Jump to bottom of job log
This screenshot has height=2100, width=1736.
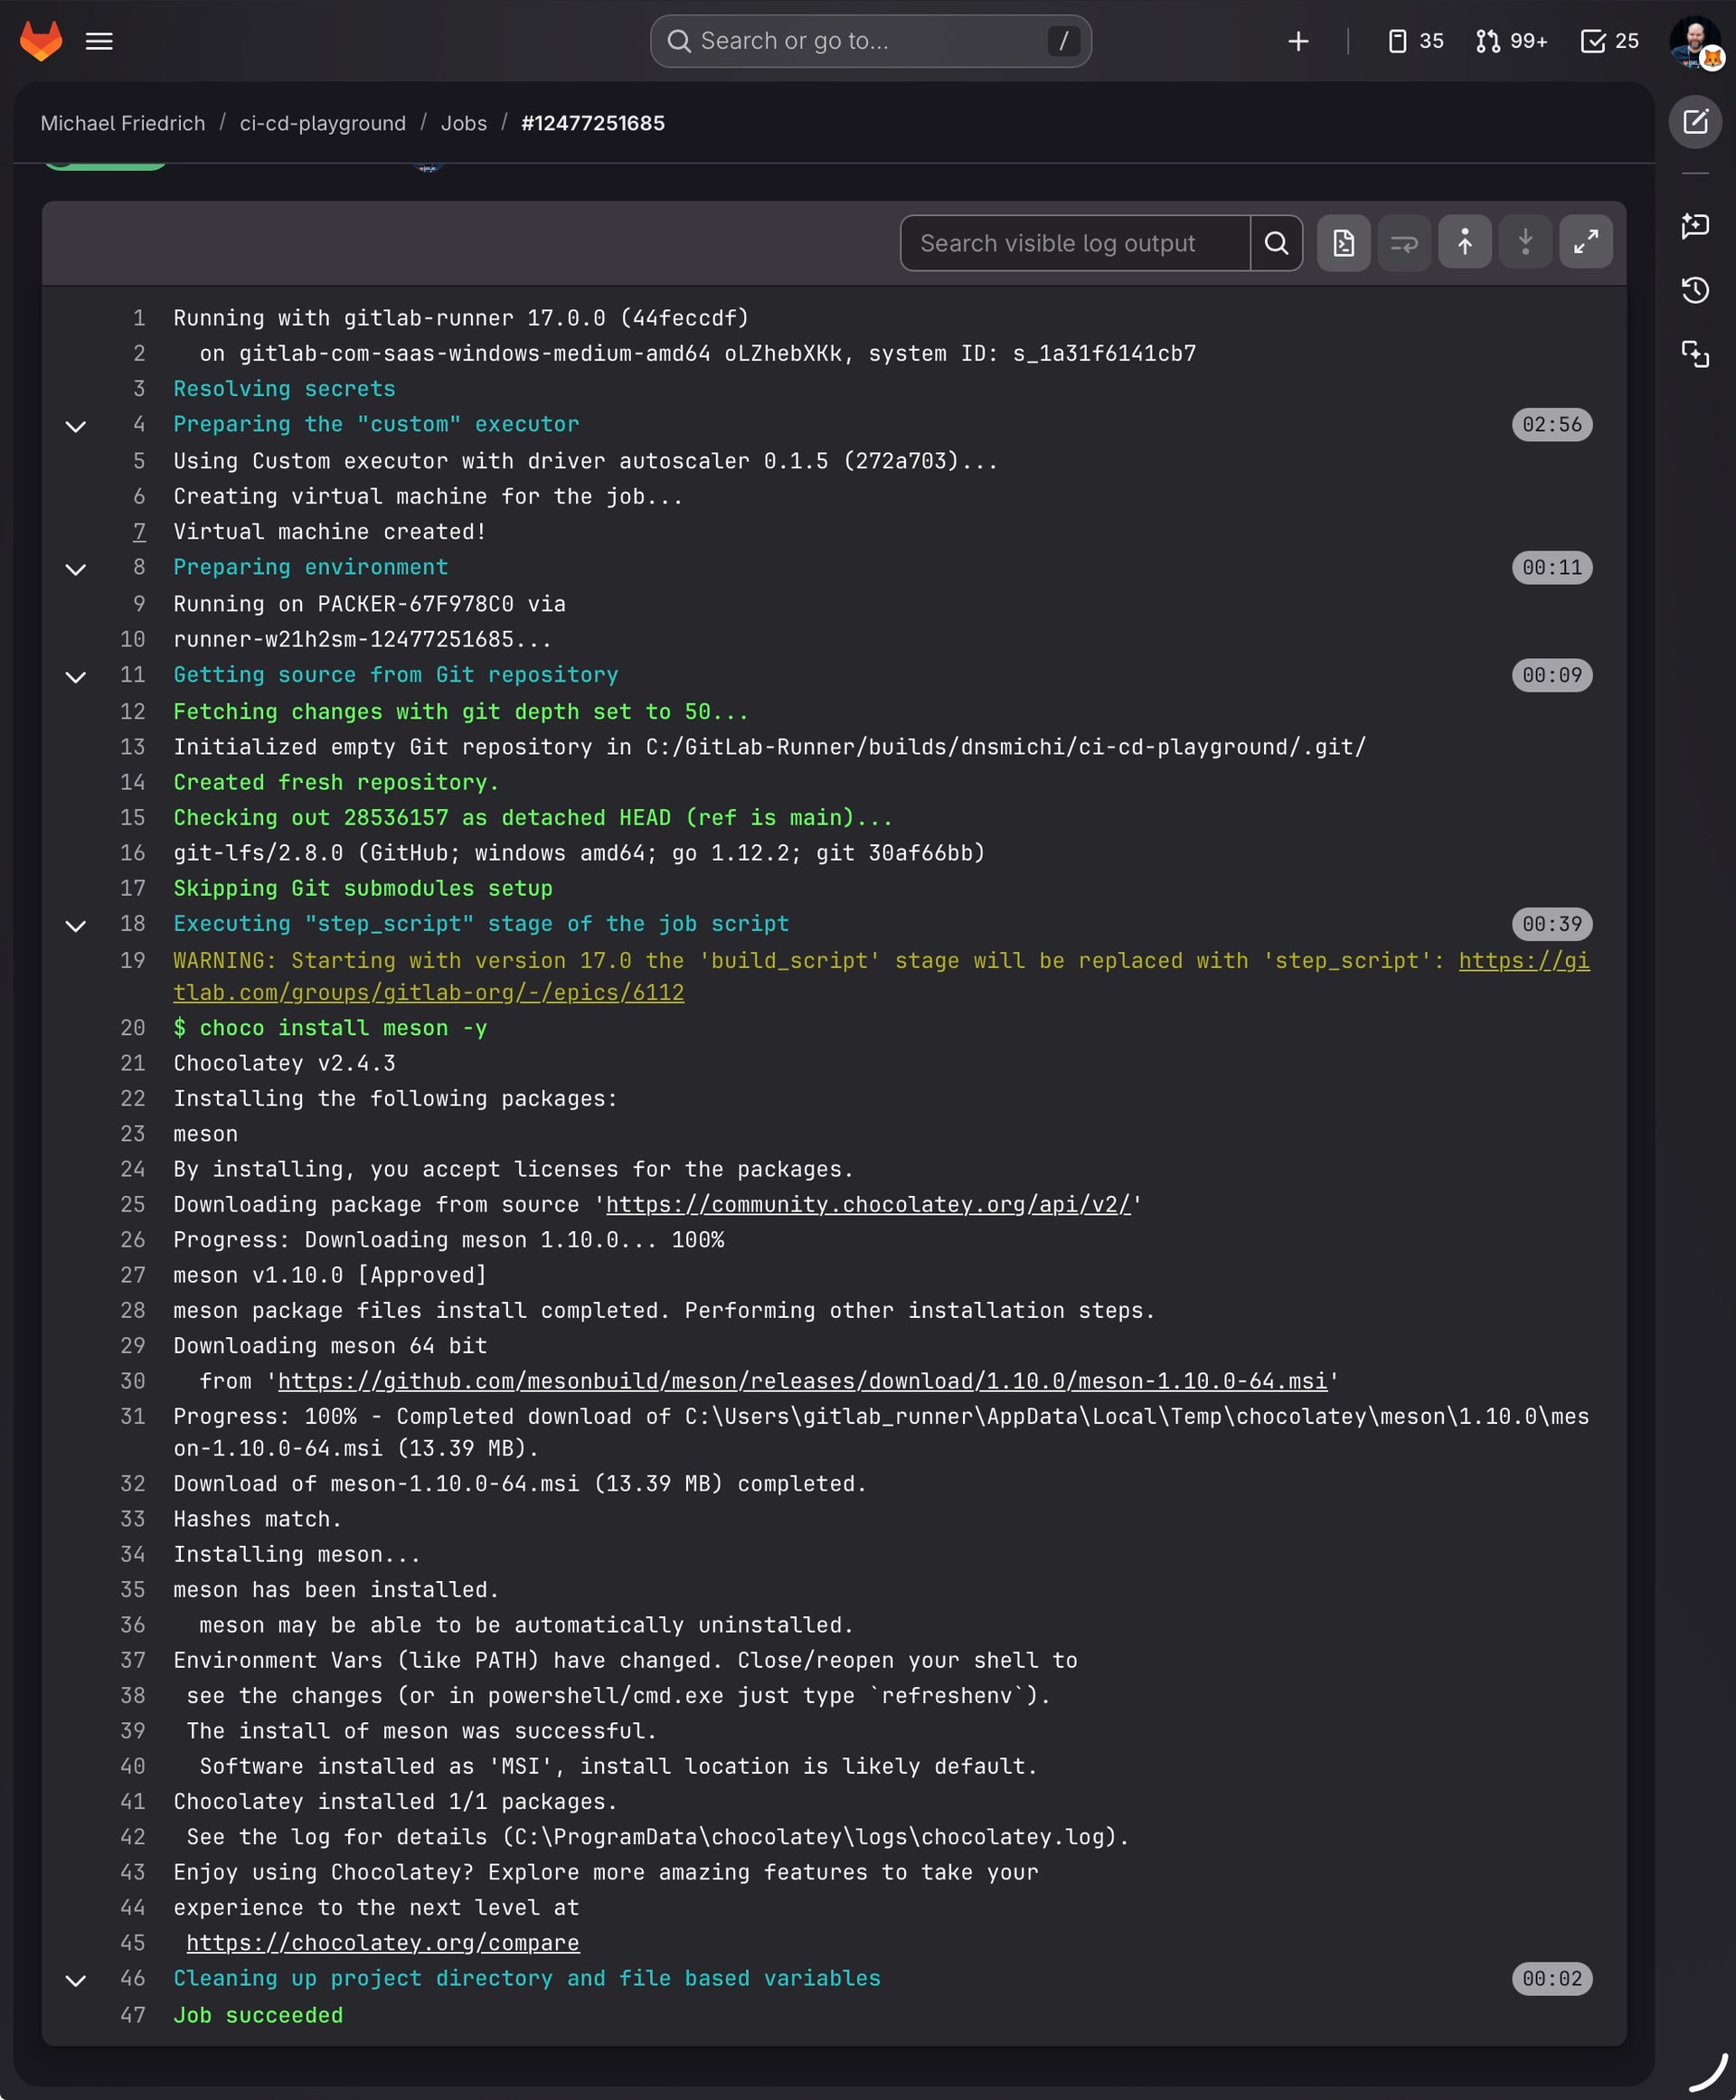[x=1525, y=243]
